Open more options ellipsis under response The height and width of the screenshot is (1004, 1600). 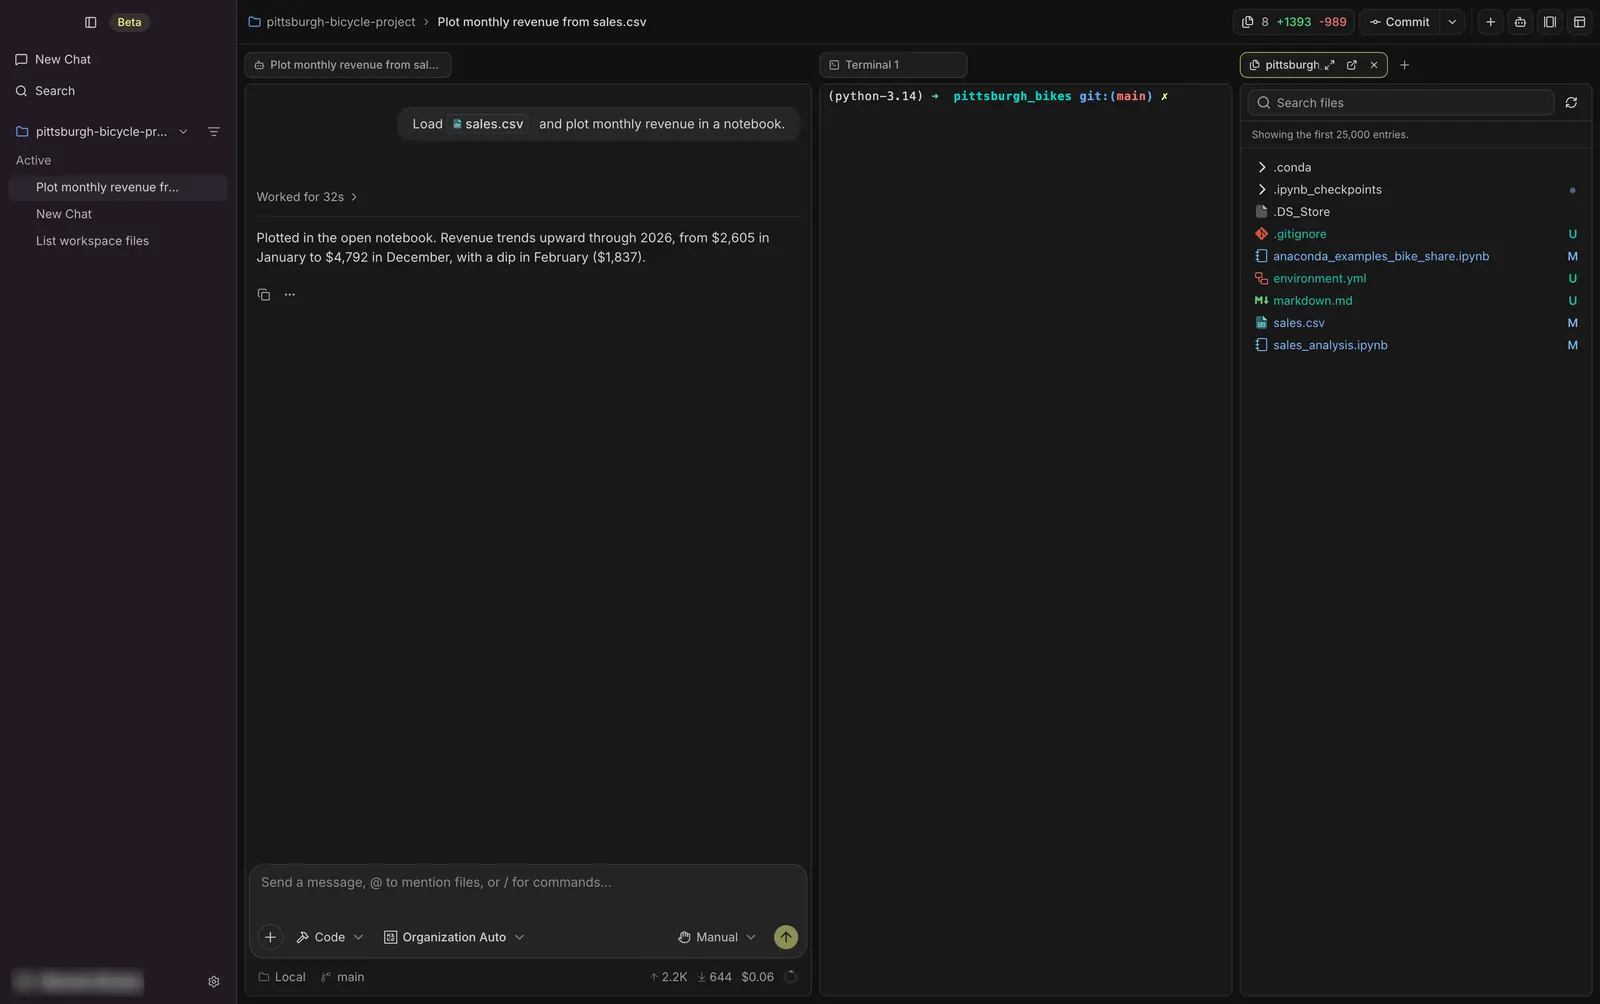click(x=290, y=295)
